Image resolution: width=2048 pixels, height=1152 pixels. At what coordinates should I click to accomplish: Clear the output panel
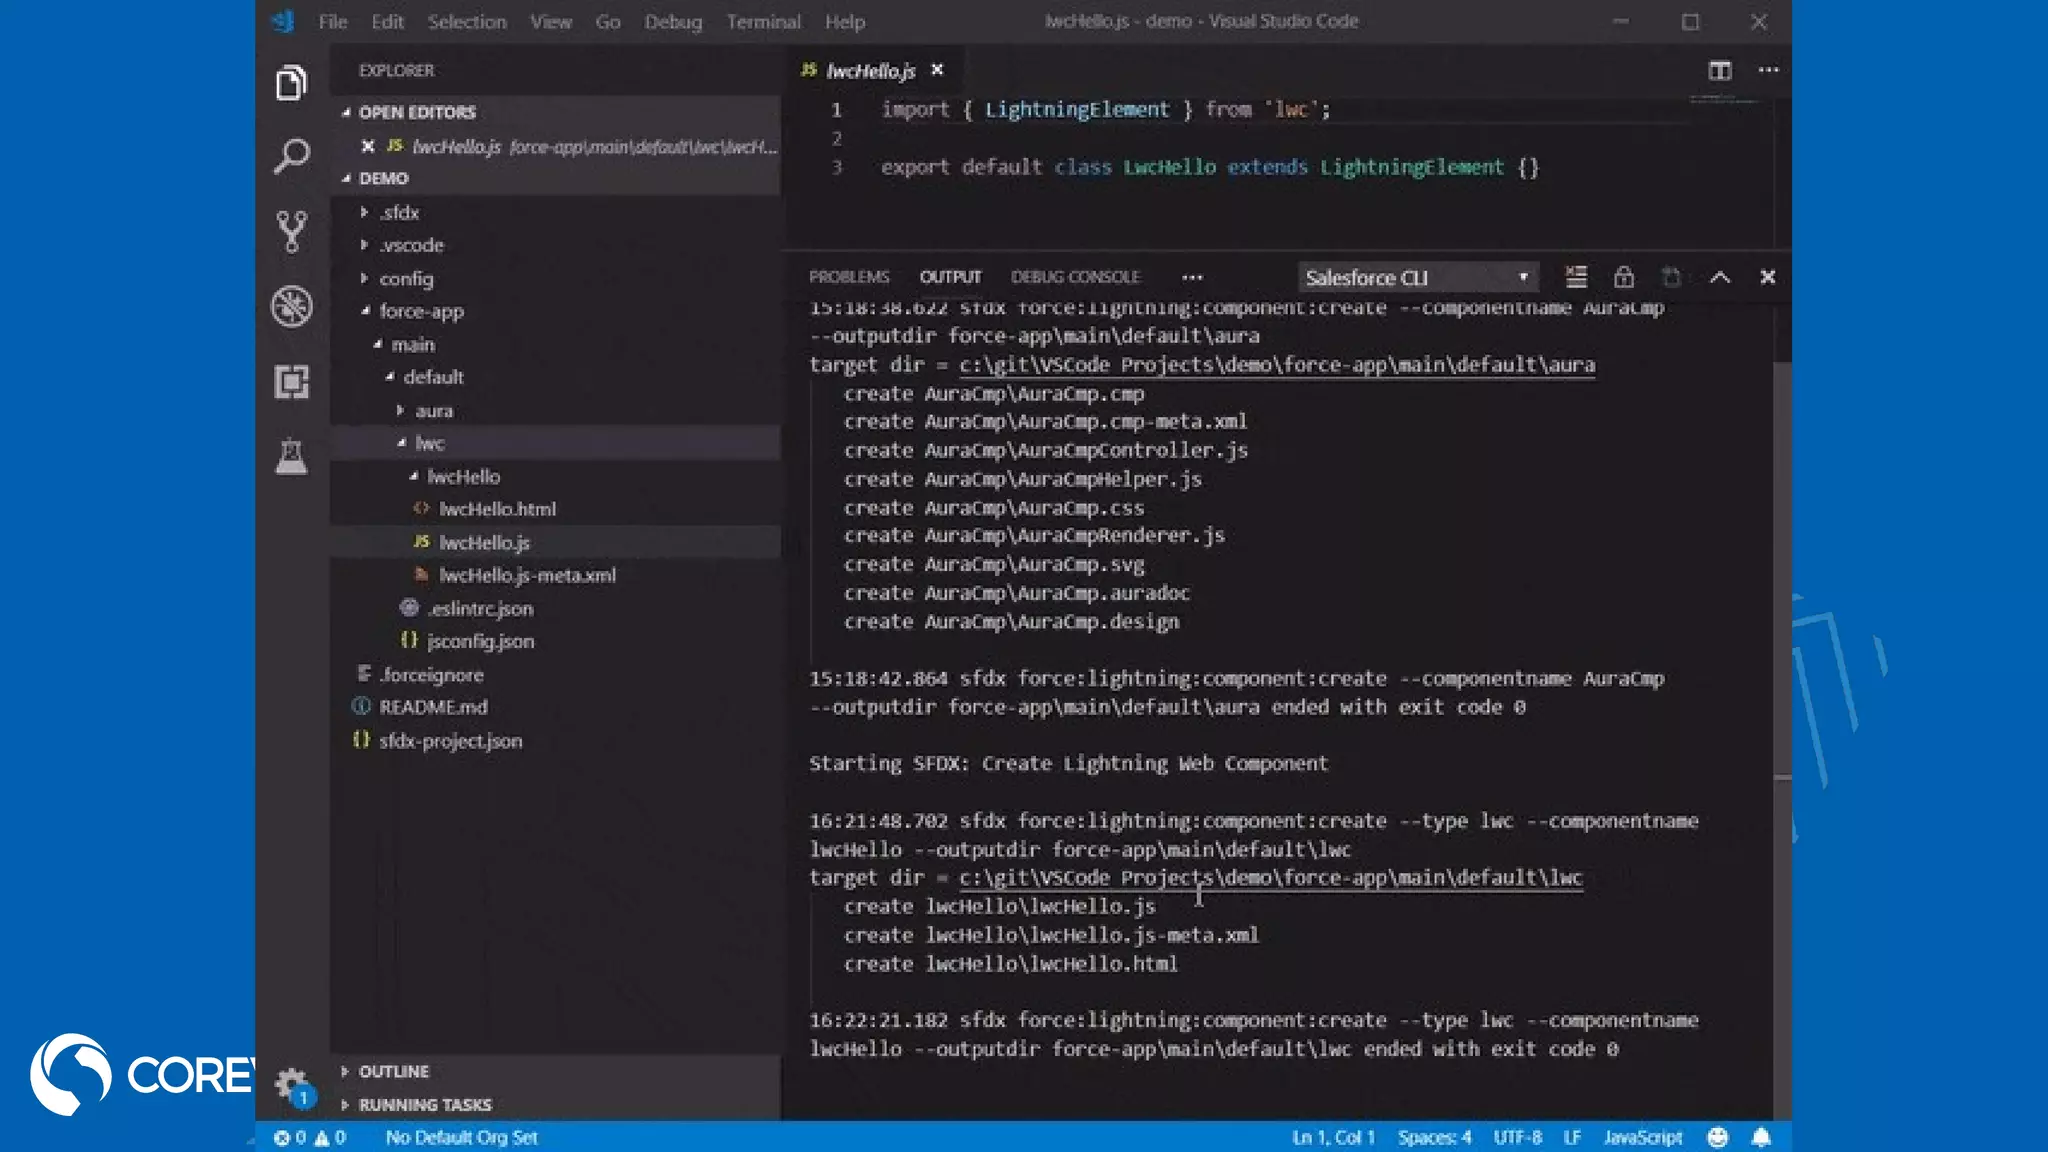1575,277
